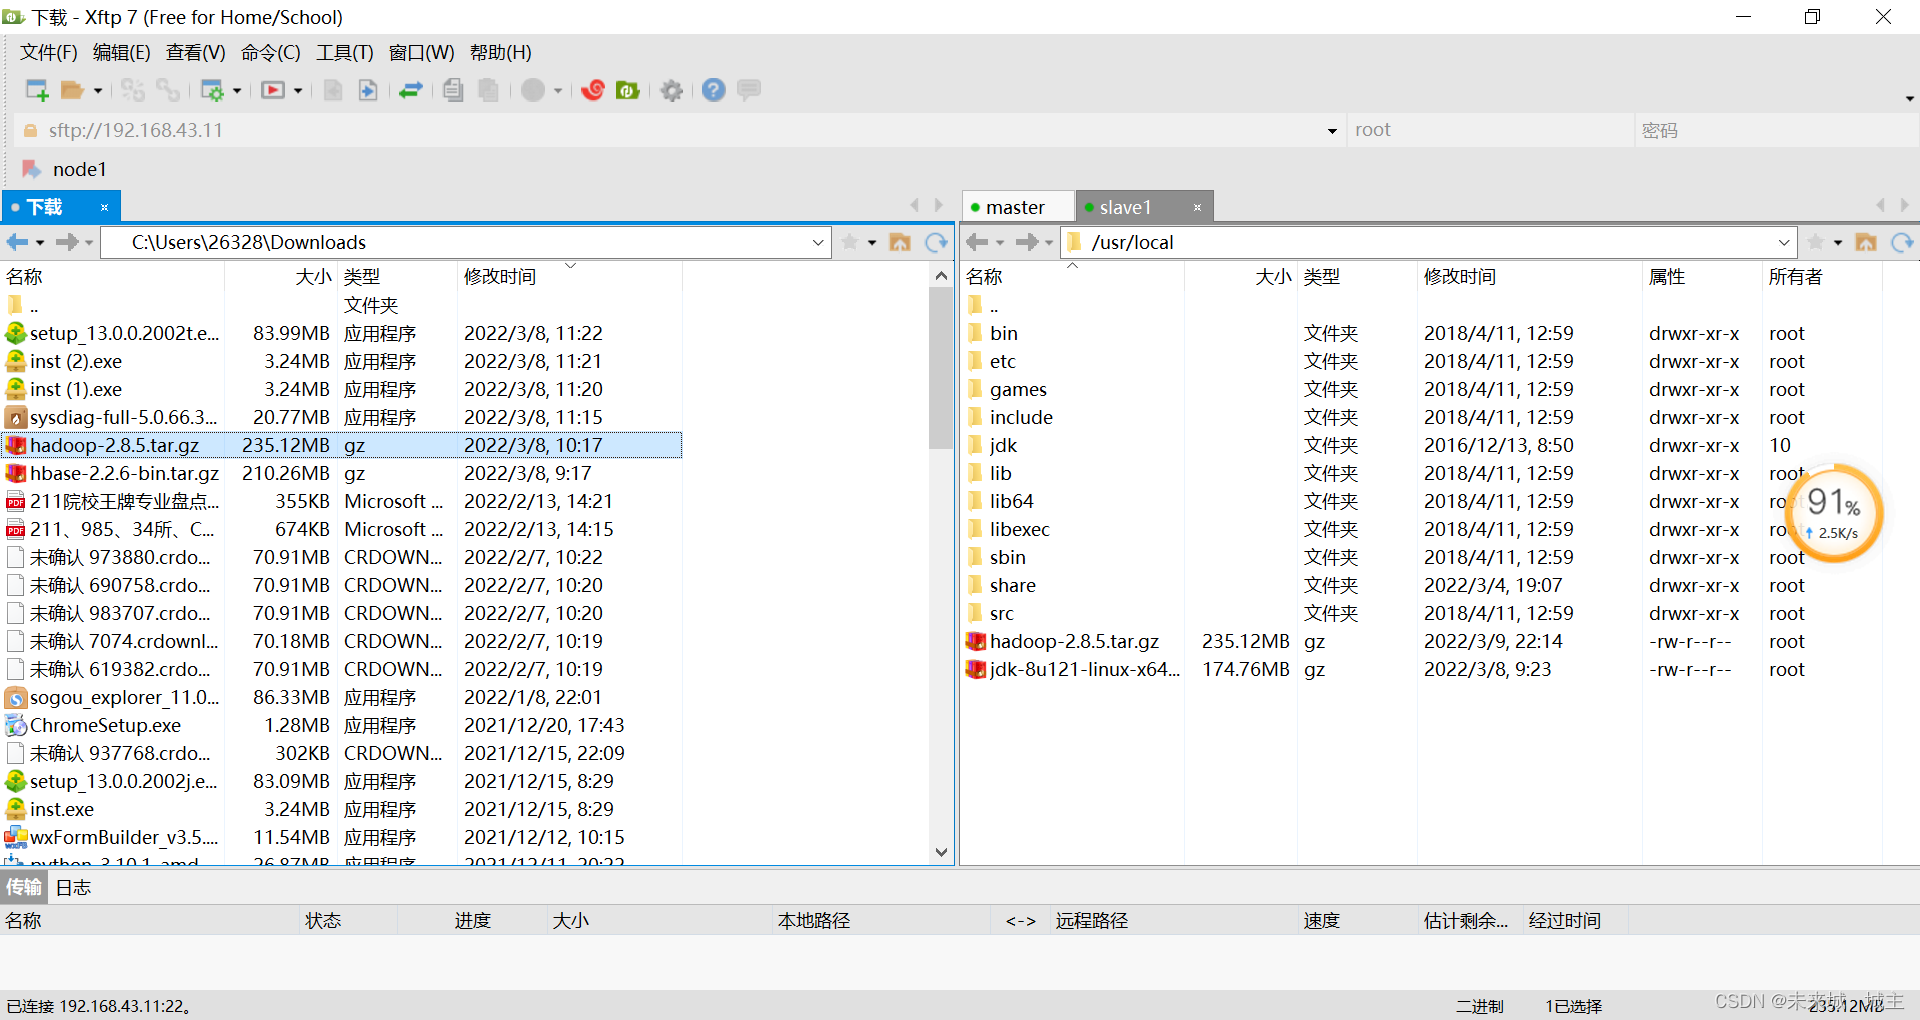Click the remote pane home folder icon
Viewport: 1920px width, 1020px height.
click(x=1866, y=242)
